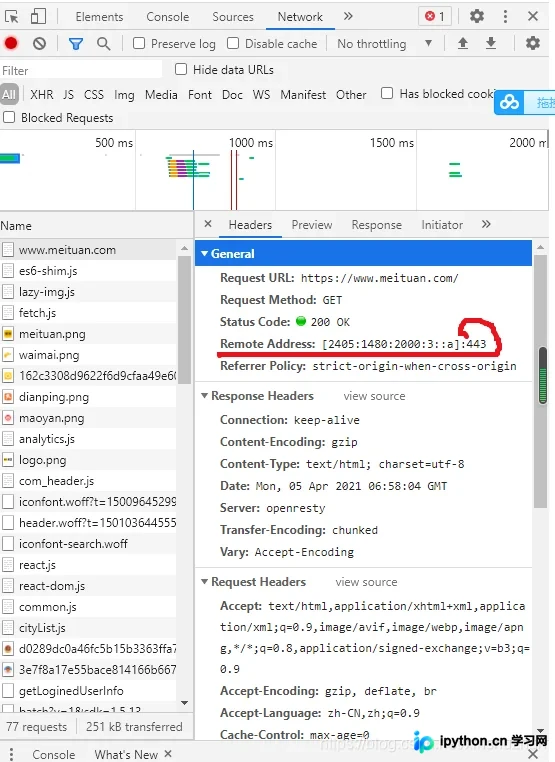Close the request details pane
This screenshot has width=555, height=762.
[208, 224]
